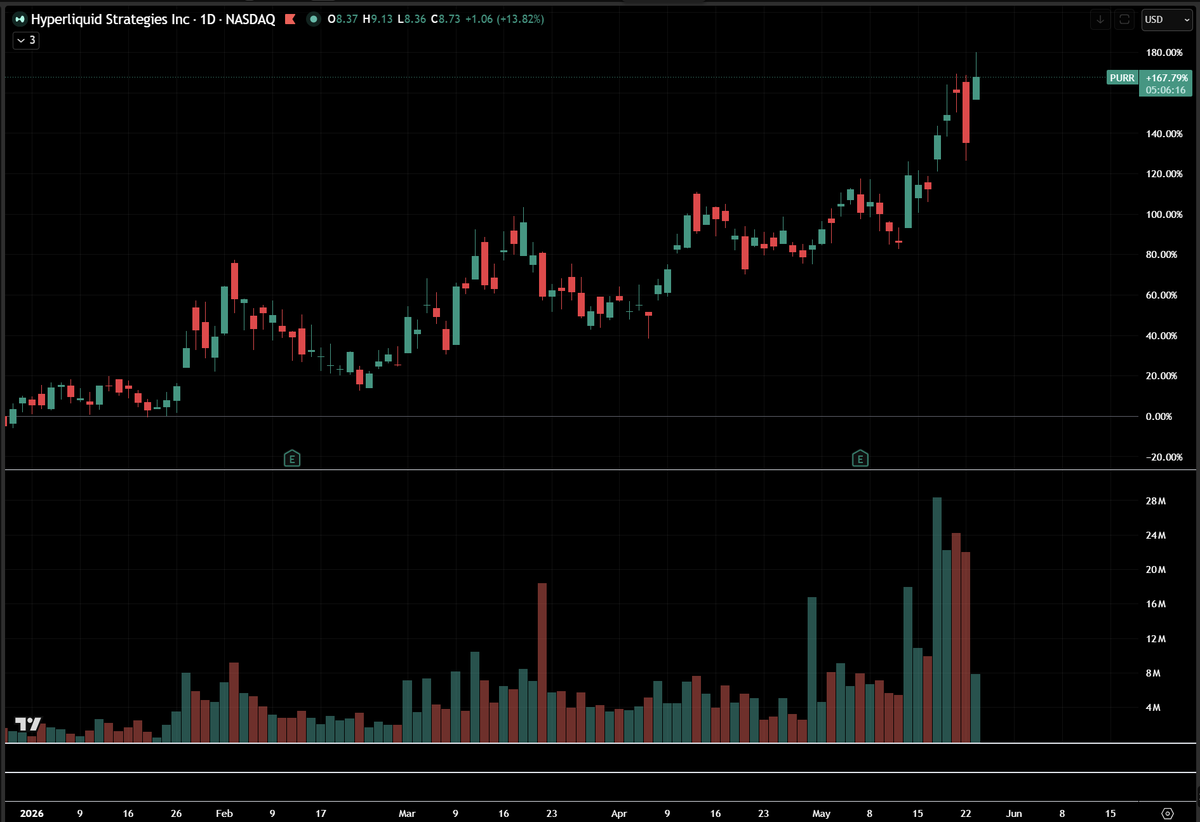Click the Jun label on time axis

tap(1013, 814)
